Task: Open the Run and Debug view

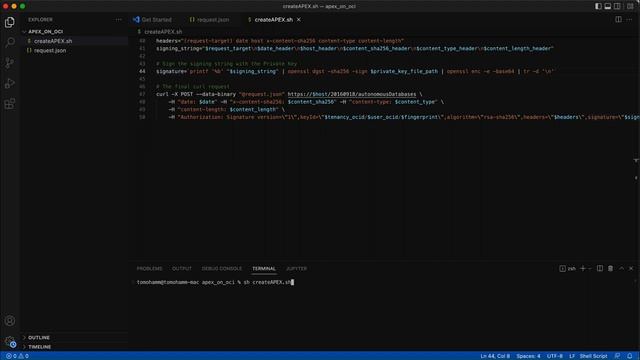Action: coord(10,83)
